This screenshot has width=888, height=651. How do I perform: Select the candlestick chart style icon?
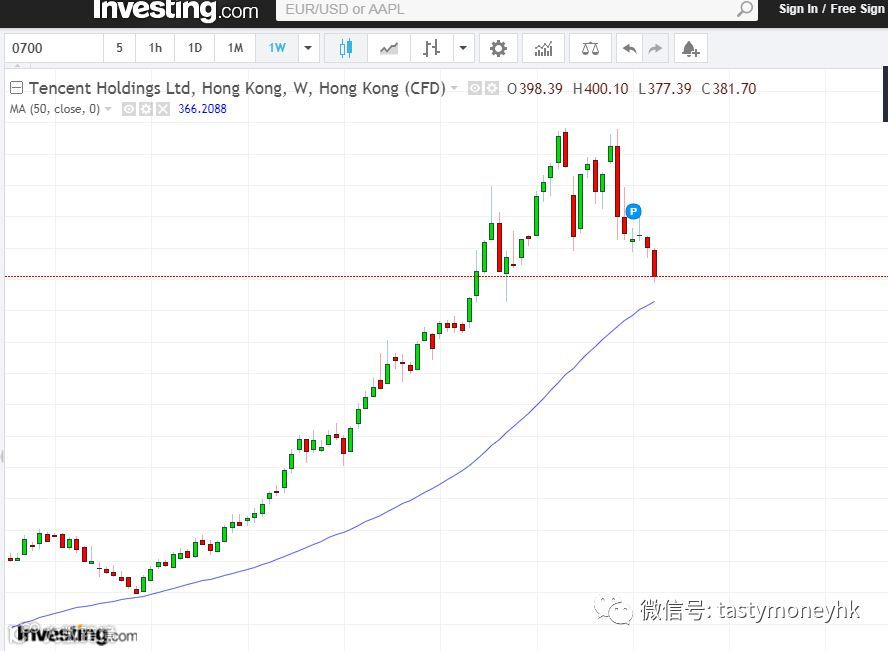345,48
